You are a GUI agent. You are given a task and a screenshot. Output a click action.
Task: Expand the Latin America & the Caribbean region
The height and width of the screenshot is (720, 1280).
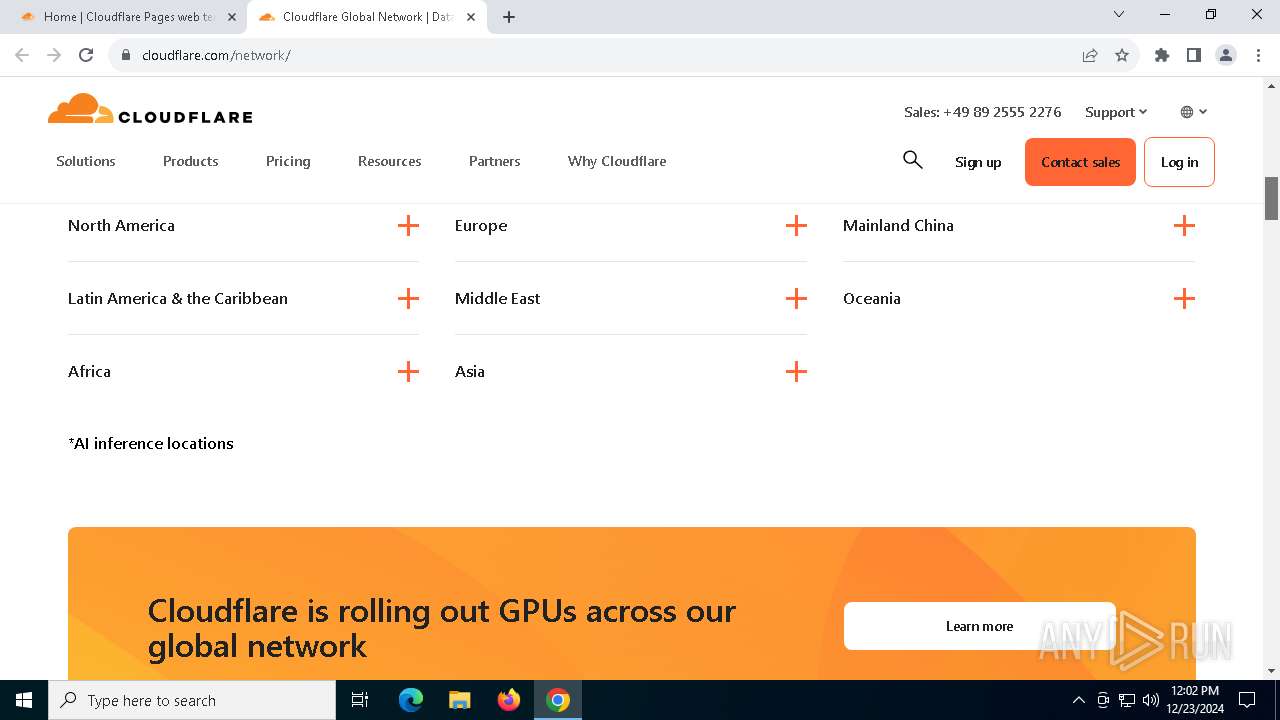tap(243, 299)
